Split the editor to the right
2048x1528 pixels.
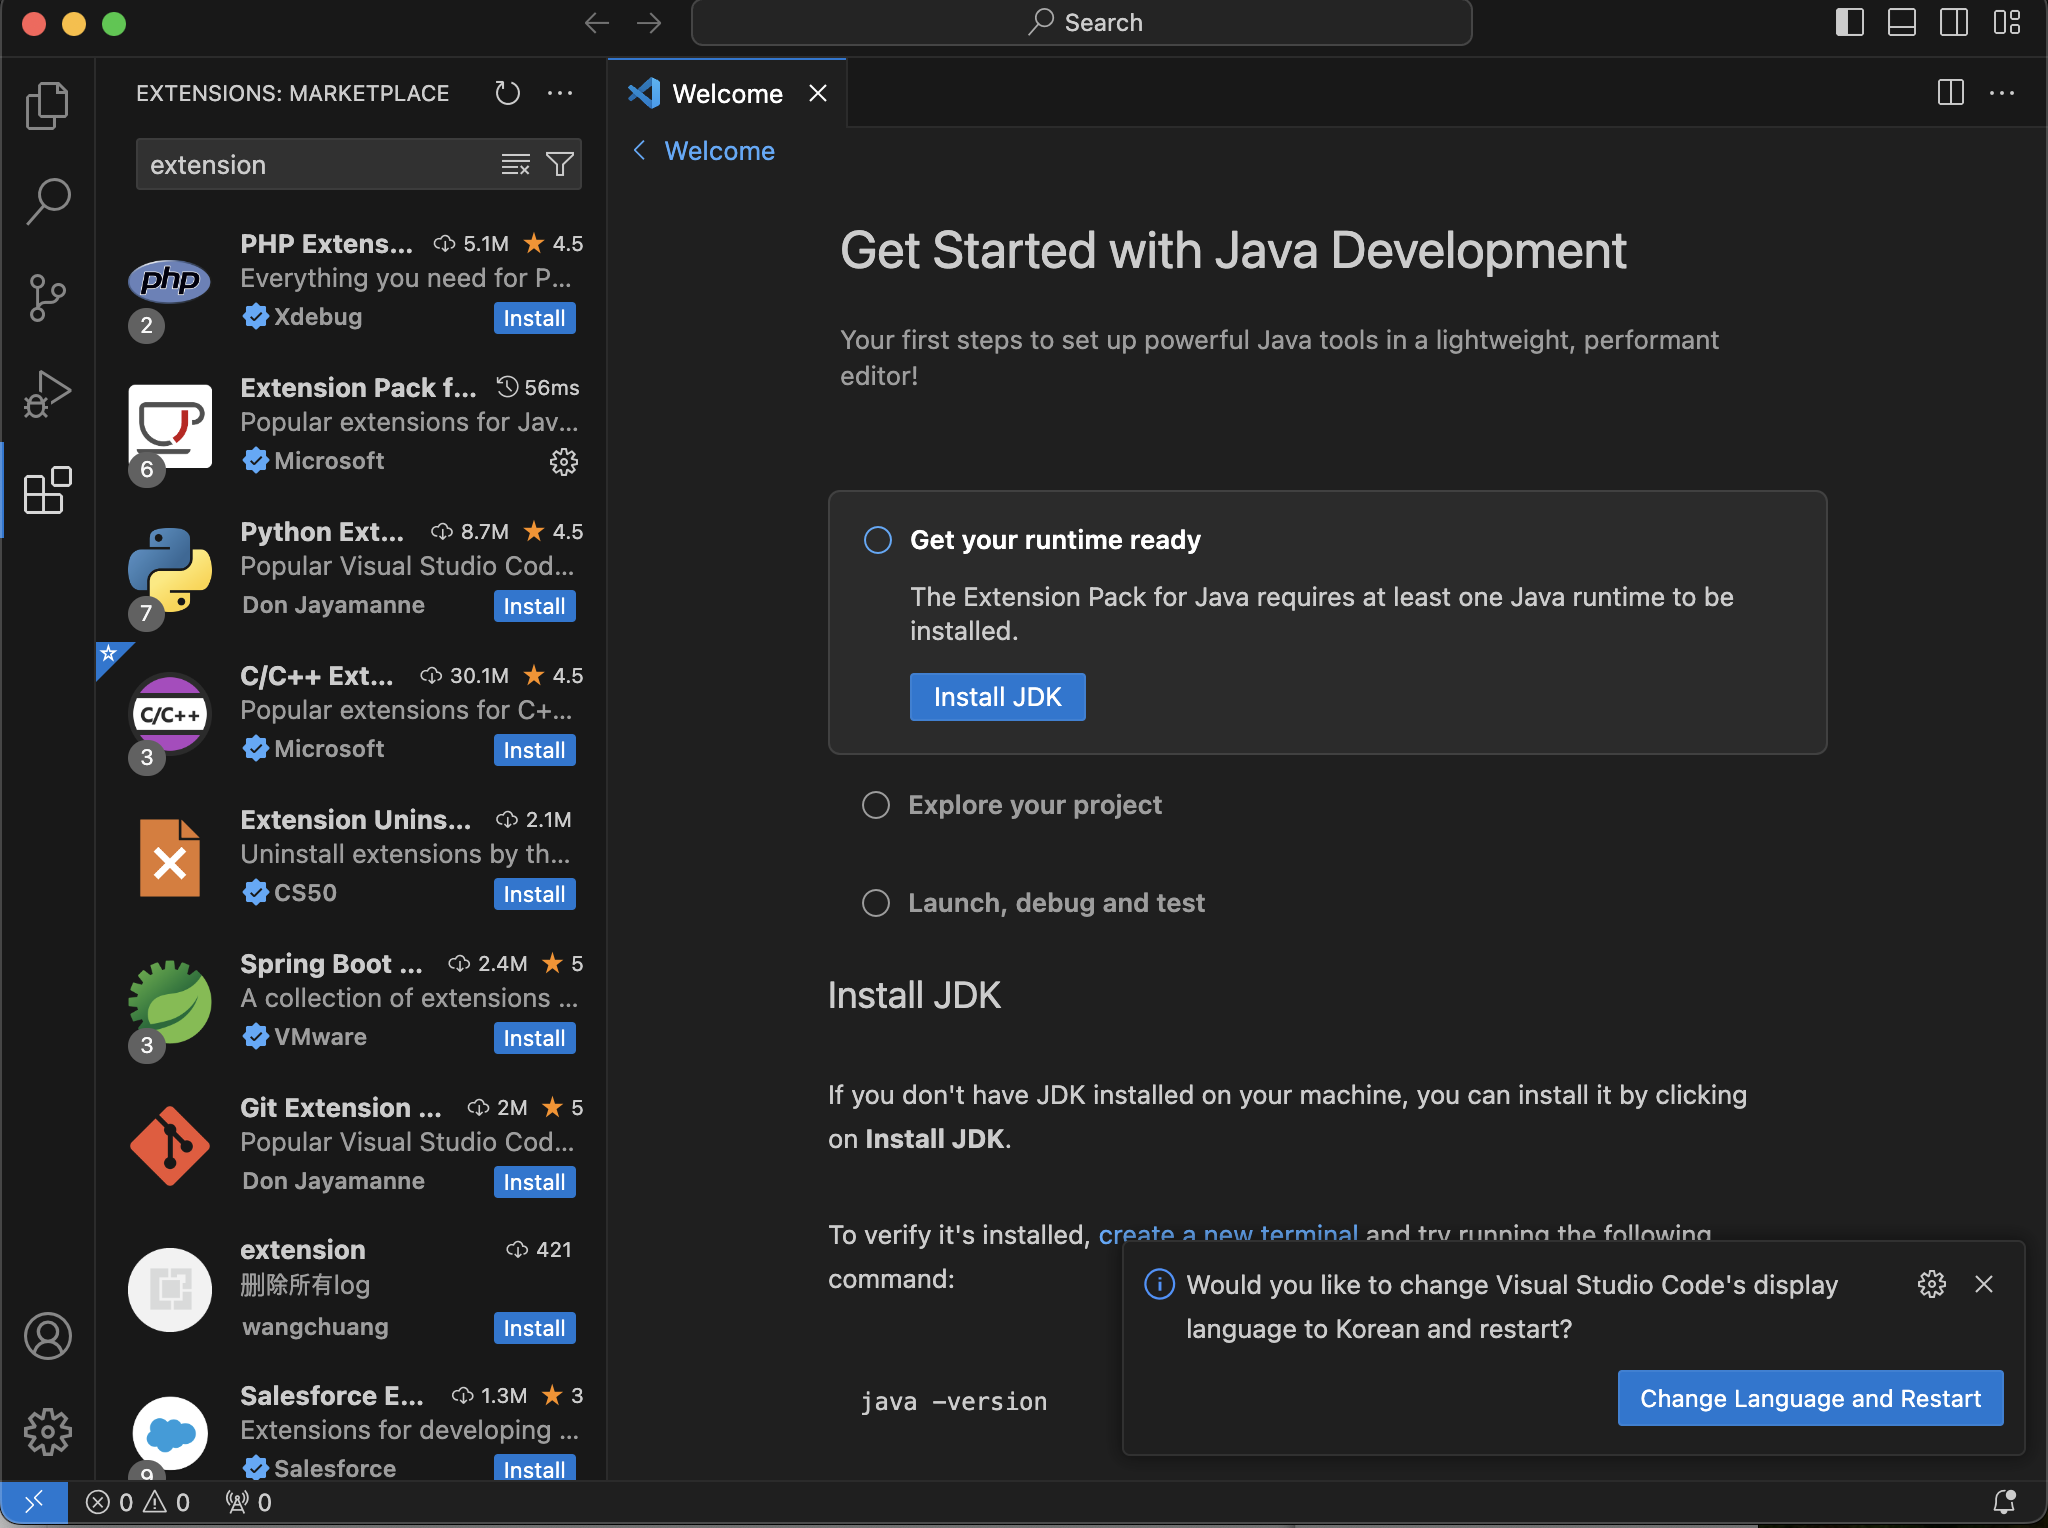[1950, 93]
